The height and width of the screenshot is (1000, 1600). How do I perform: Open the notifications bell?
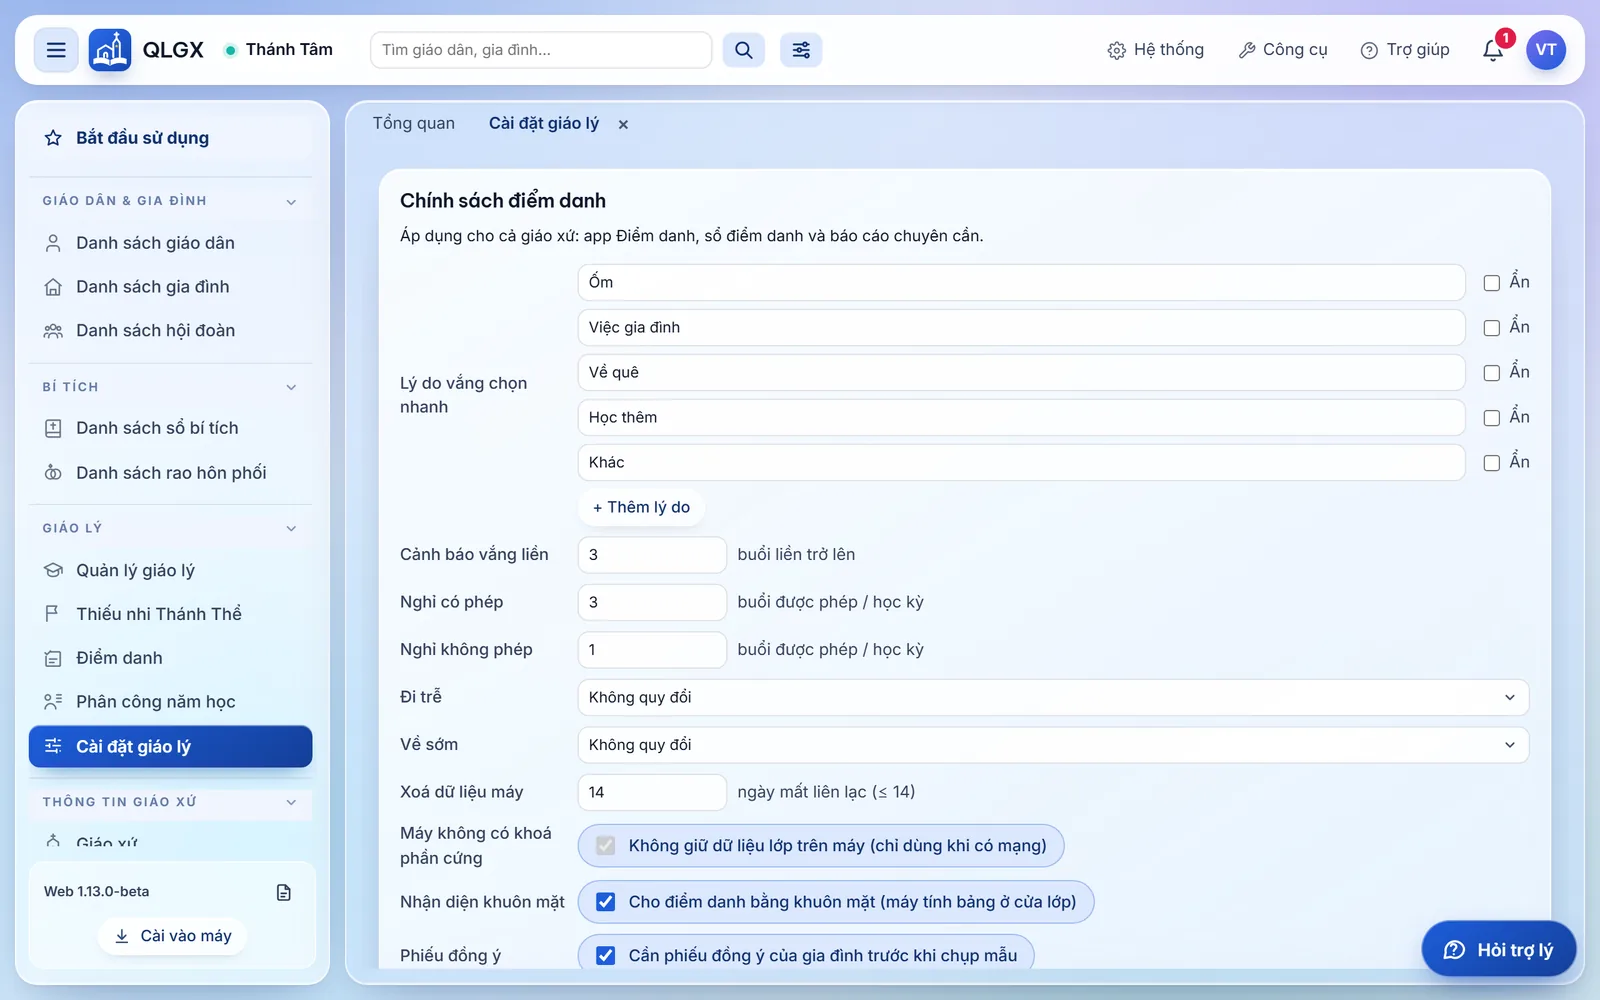coord(1493,50)
